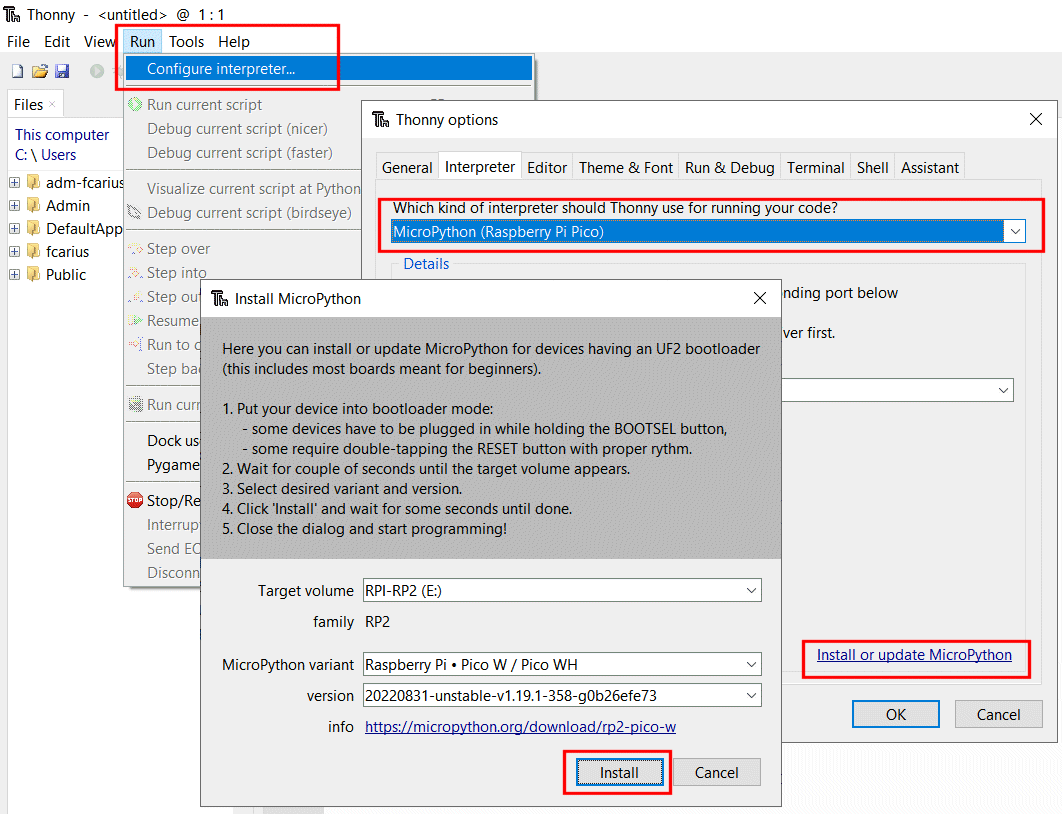Click the red Stop/Restart sign icon
1062x814 pixels.
click(x=135, y=500)
